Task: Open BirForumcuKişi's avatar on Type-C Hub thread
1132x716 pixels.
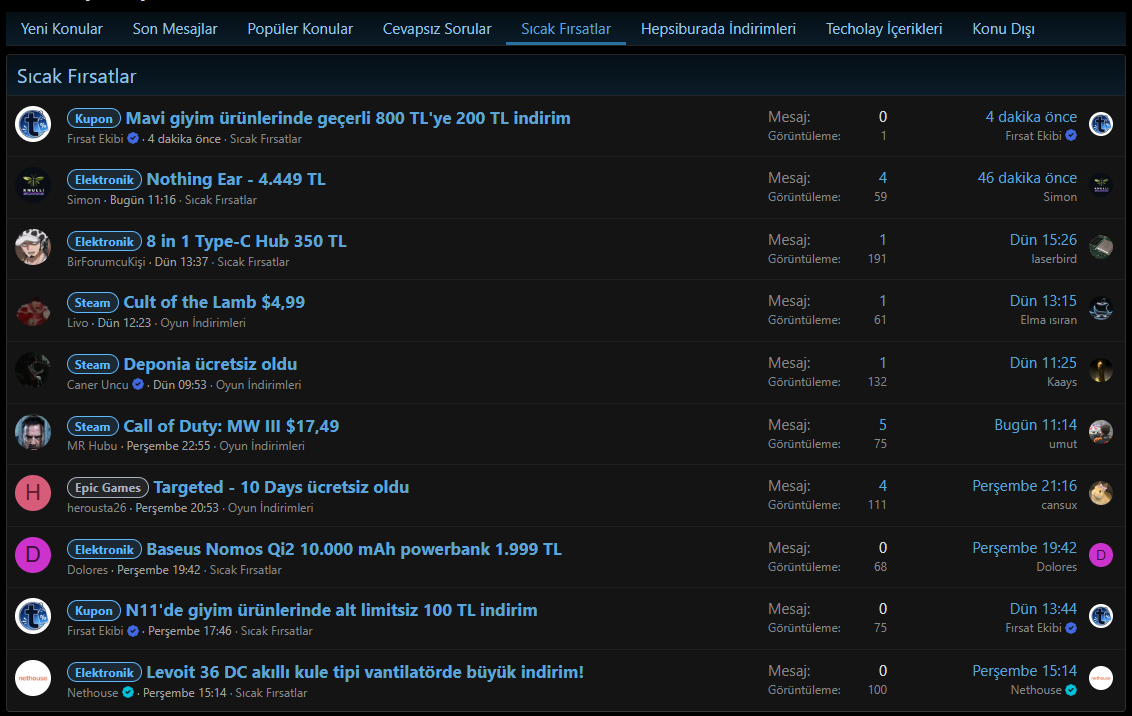Action: click(33, 248)
